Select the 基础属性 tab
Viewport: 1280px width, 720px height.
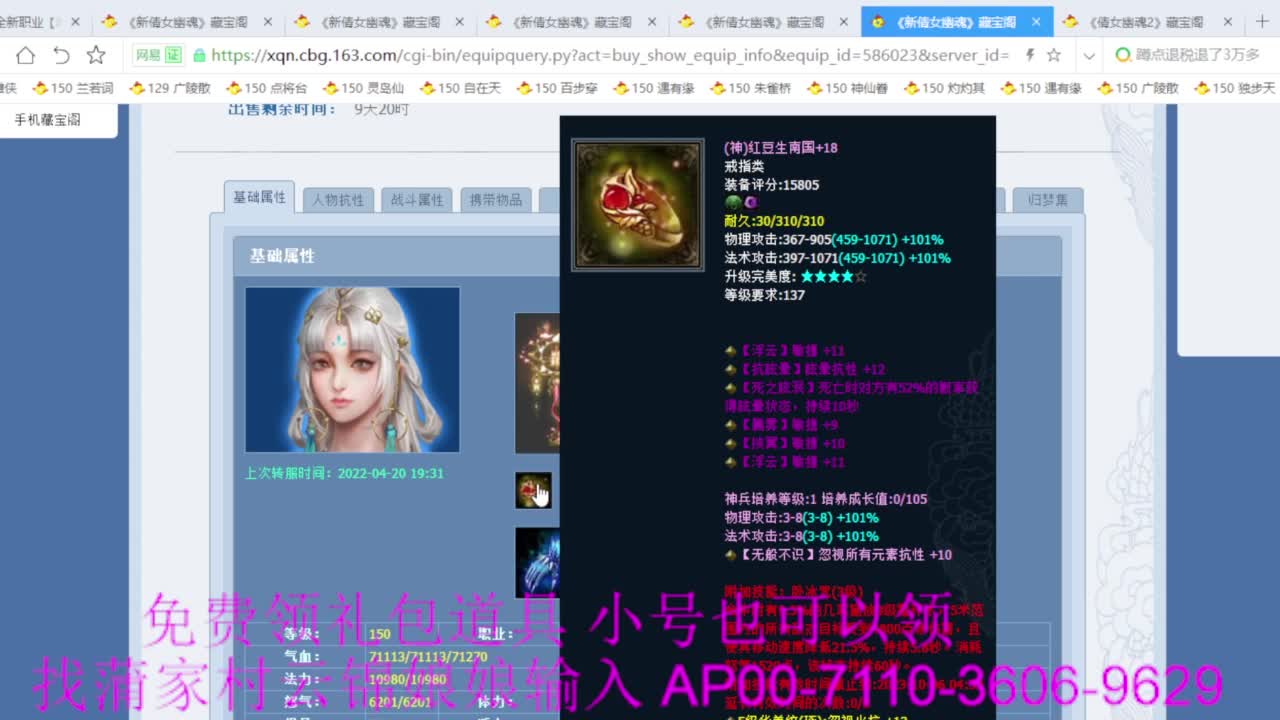pyautogui.click(x=259, y=197)
